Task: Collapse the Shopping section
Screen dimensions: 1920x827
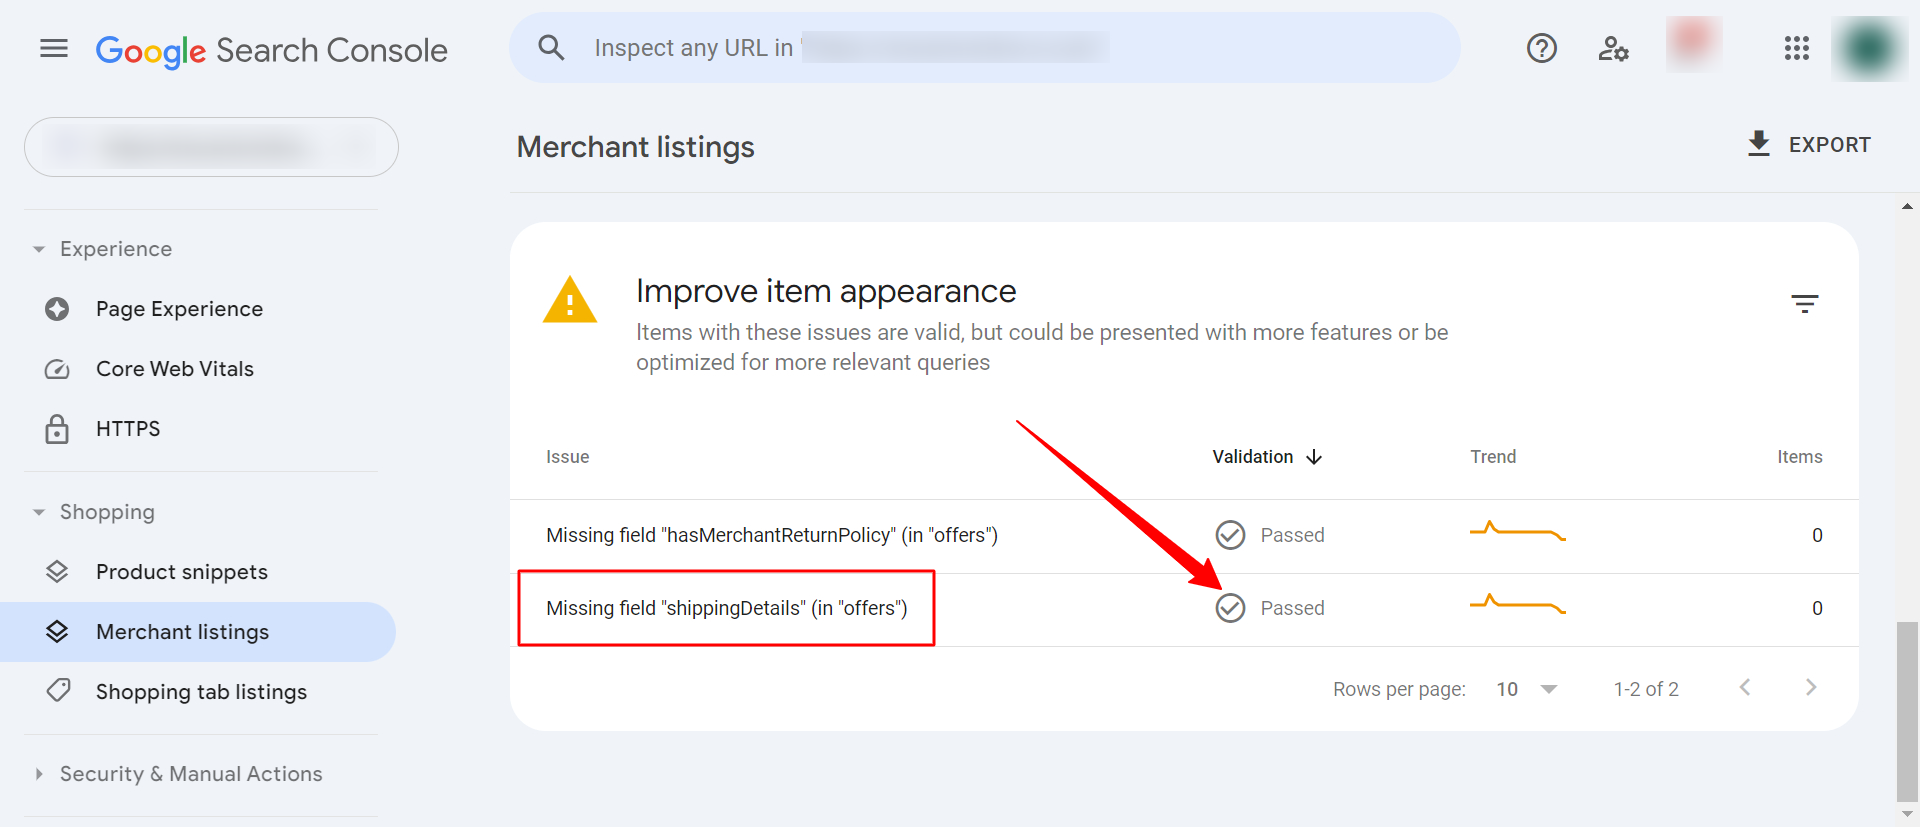Action: coord(94,512)
